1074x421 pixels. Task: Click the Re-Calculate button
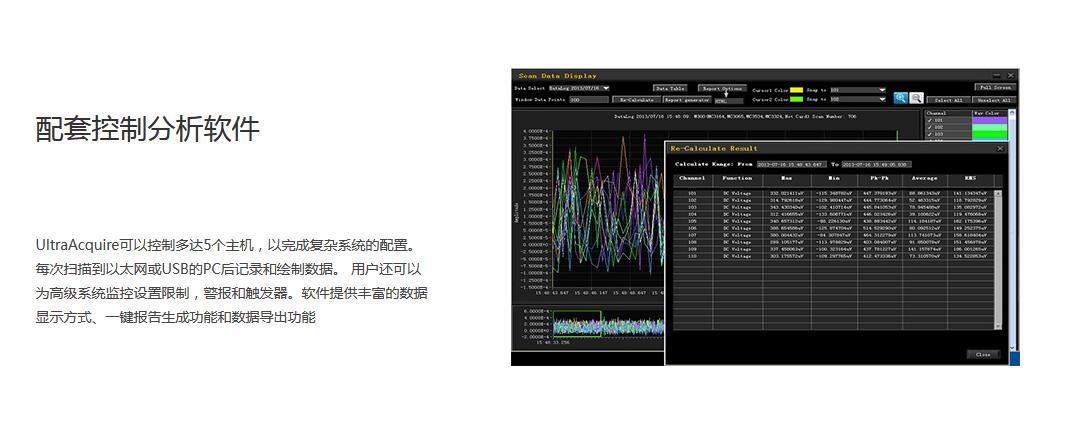tap(636, 100)
